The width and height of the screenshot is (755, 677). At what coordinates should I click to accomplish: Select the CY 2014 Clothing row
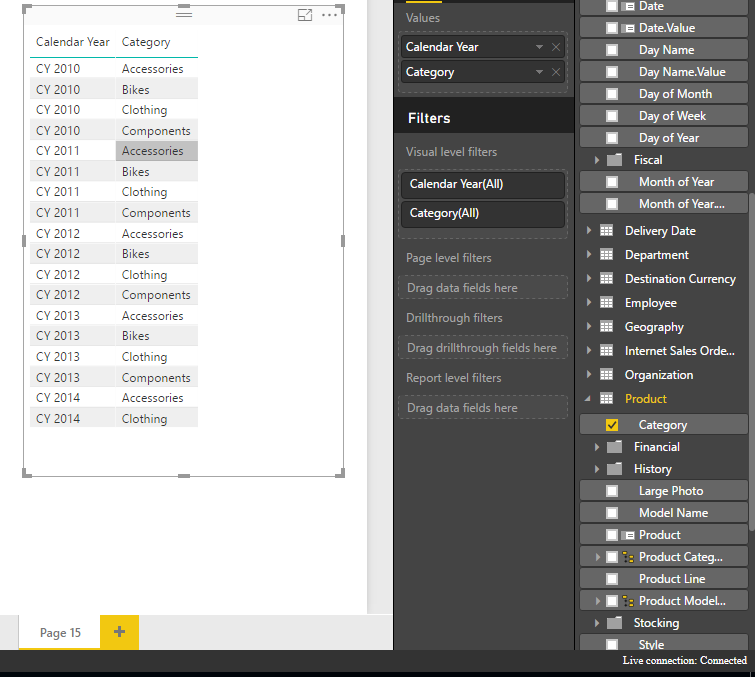click(x=114, y=418)
